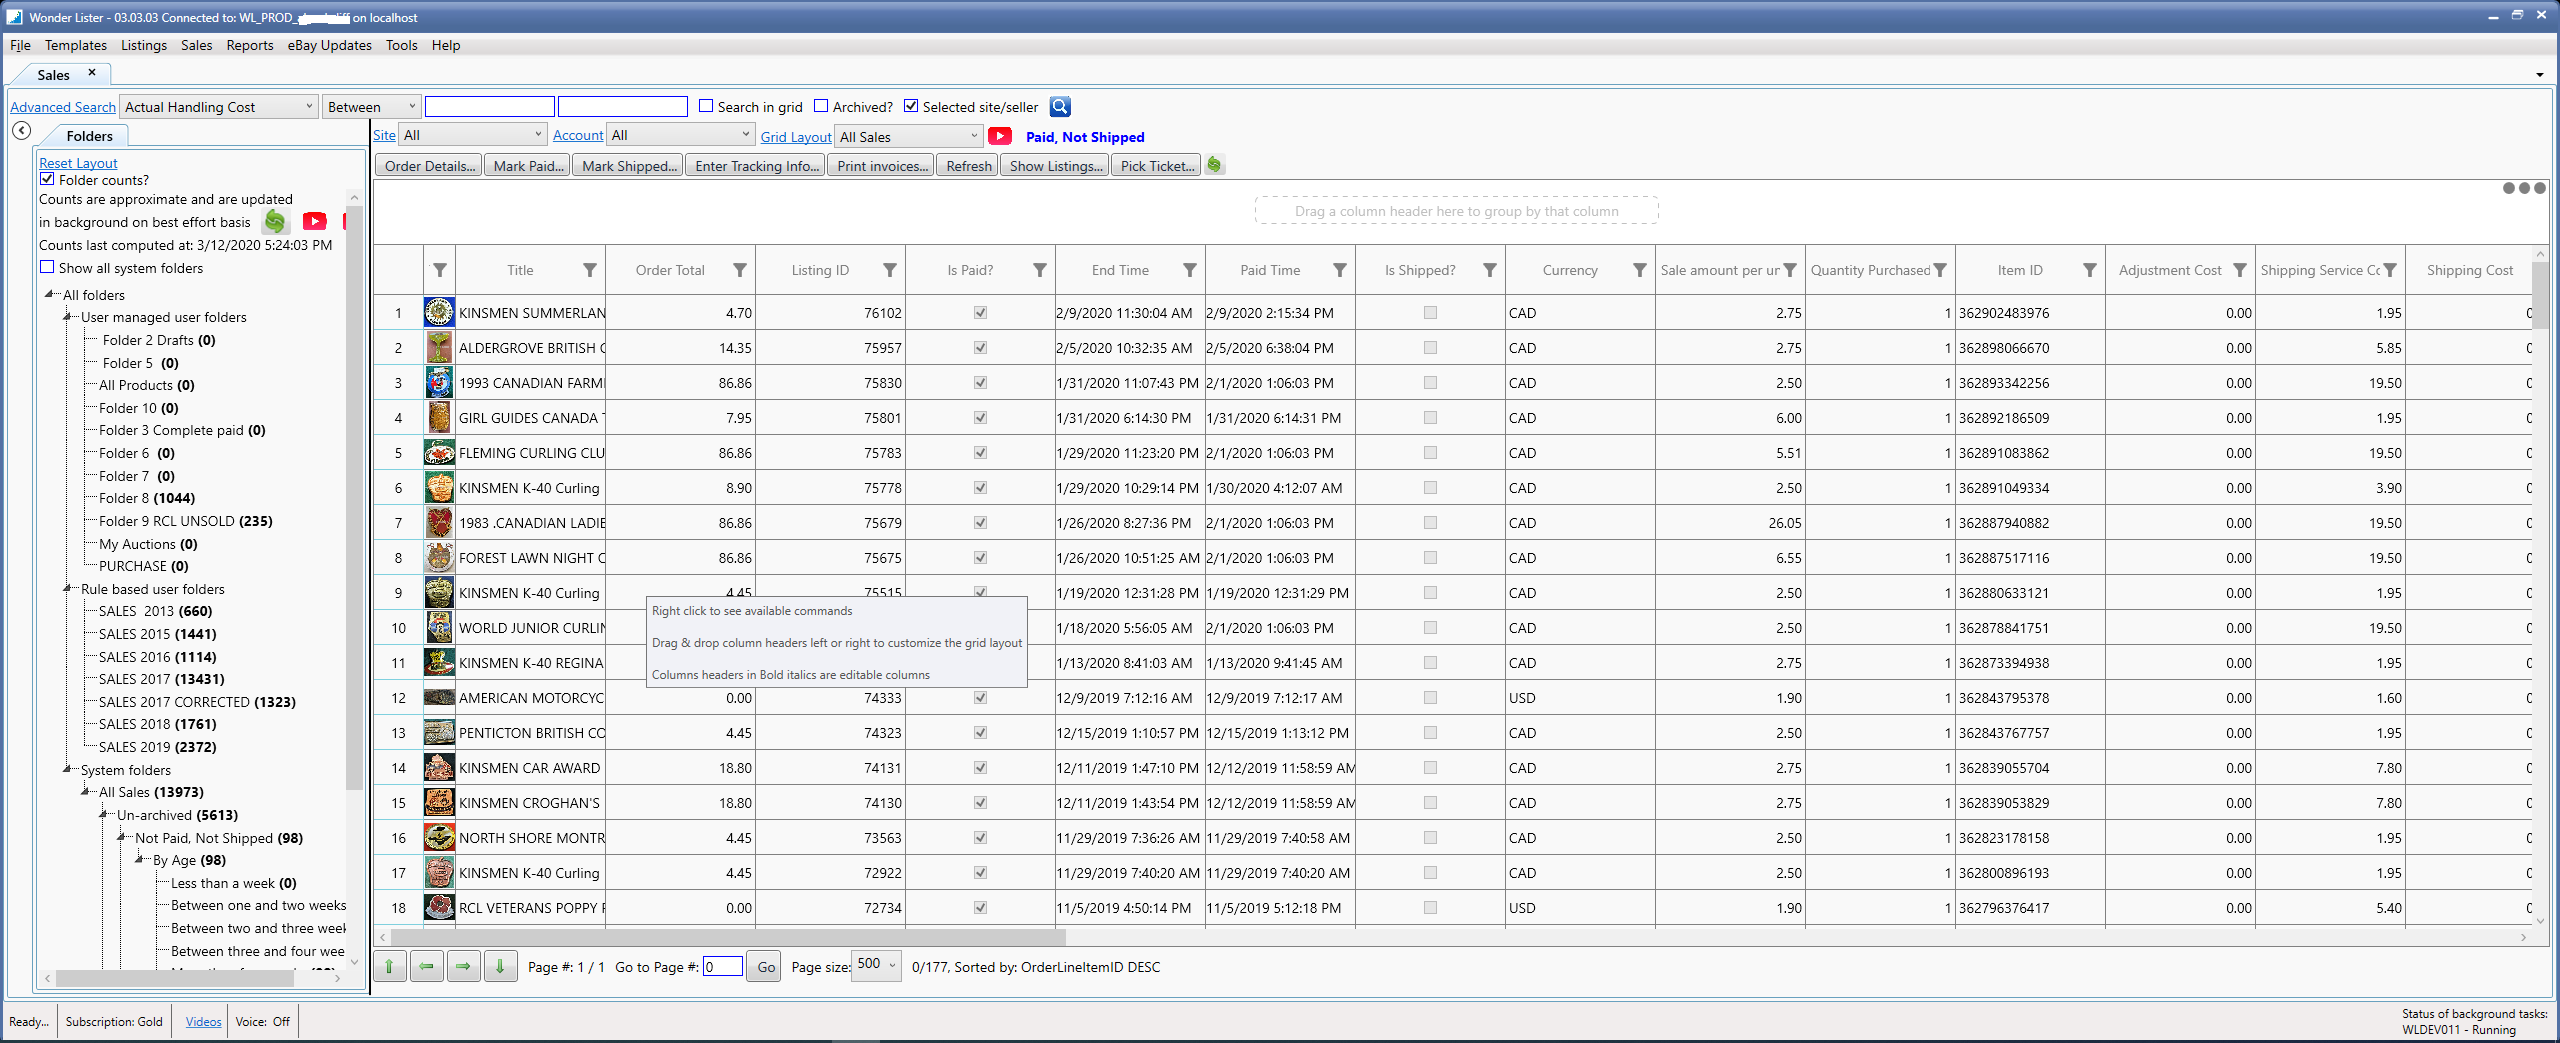The width and height of the screenshot is (2560, 1043).
Task: Open the Reports menu
Action: coord(250,45)
